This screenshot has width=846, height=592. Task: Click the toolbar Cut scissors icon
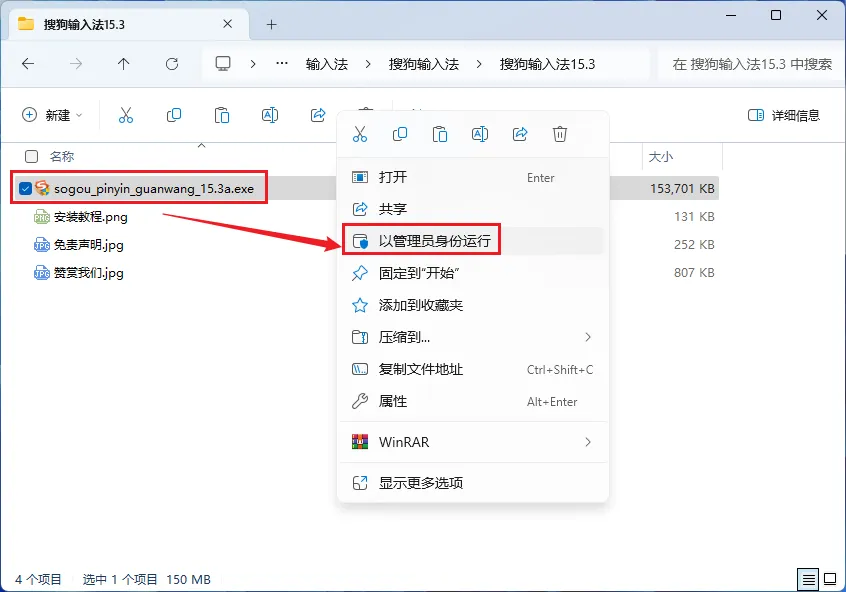pos(126,115)
